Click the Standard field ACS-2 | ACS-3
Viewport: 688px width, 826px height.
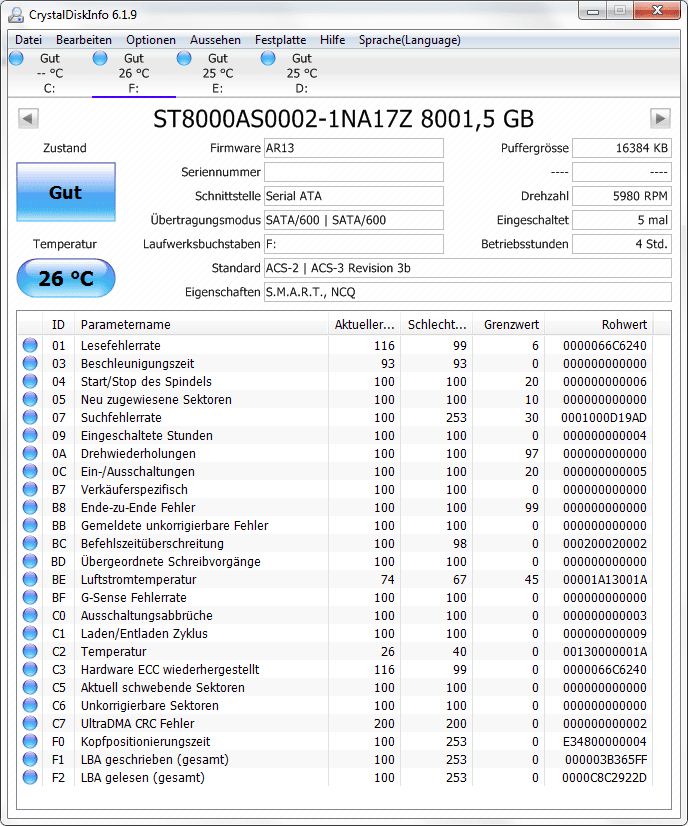tap(467, 268)
